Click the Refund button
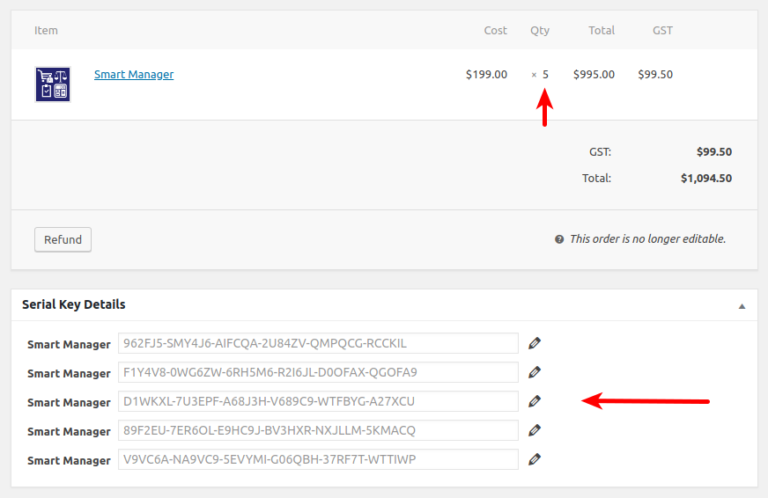Image resolution: width=768 pixels, height=498 pixels. (63, 239)
